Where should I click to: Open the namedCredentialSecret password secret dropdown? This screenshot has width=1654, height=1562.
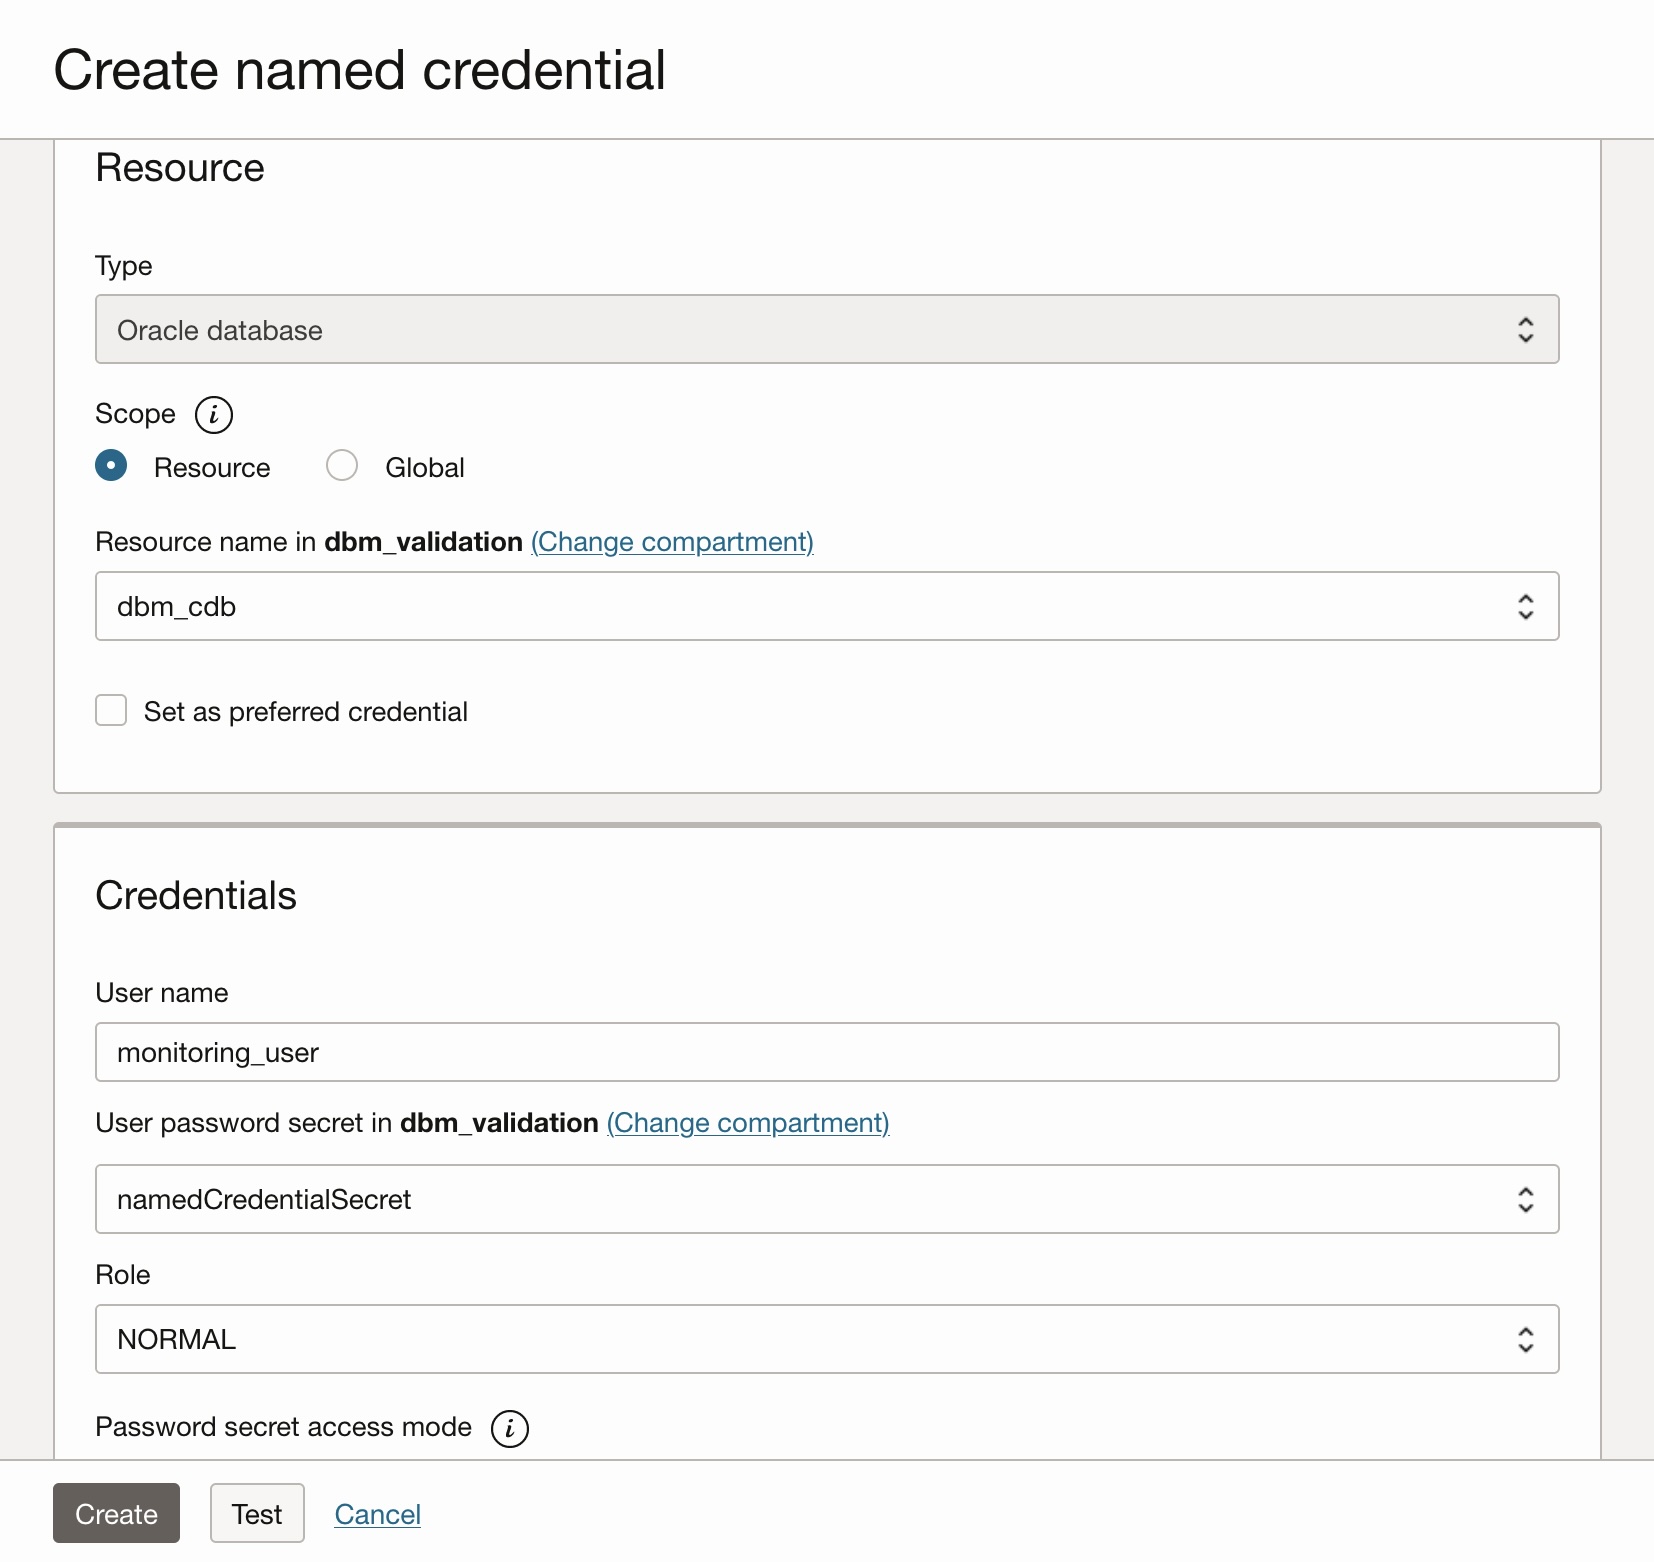click(x=800, y=1200)
